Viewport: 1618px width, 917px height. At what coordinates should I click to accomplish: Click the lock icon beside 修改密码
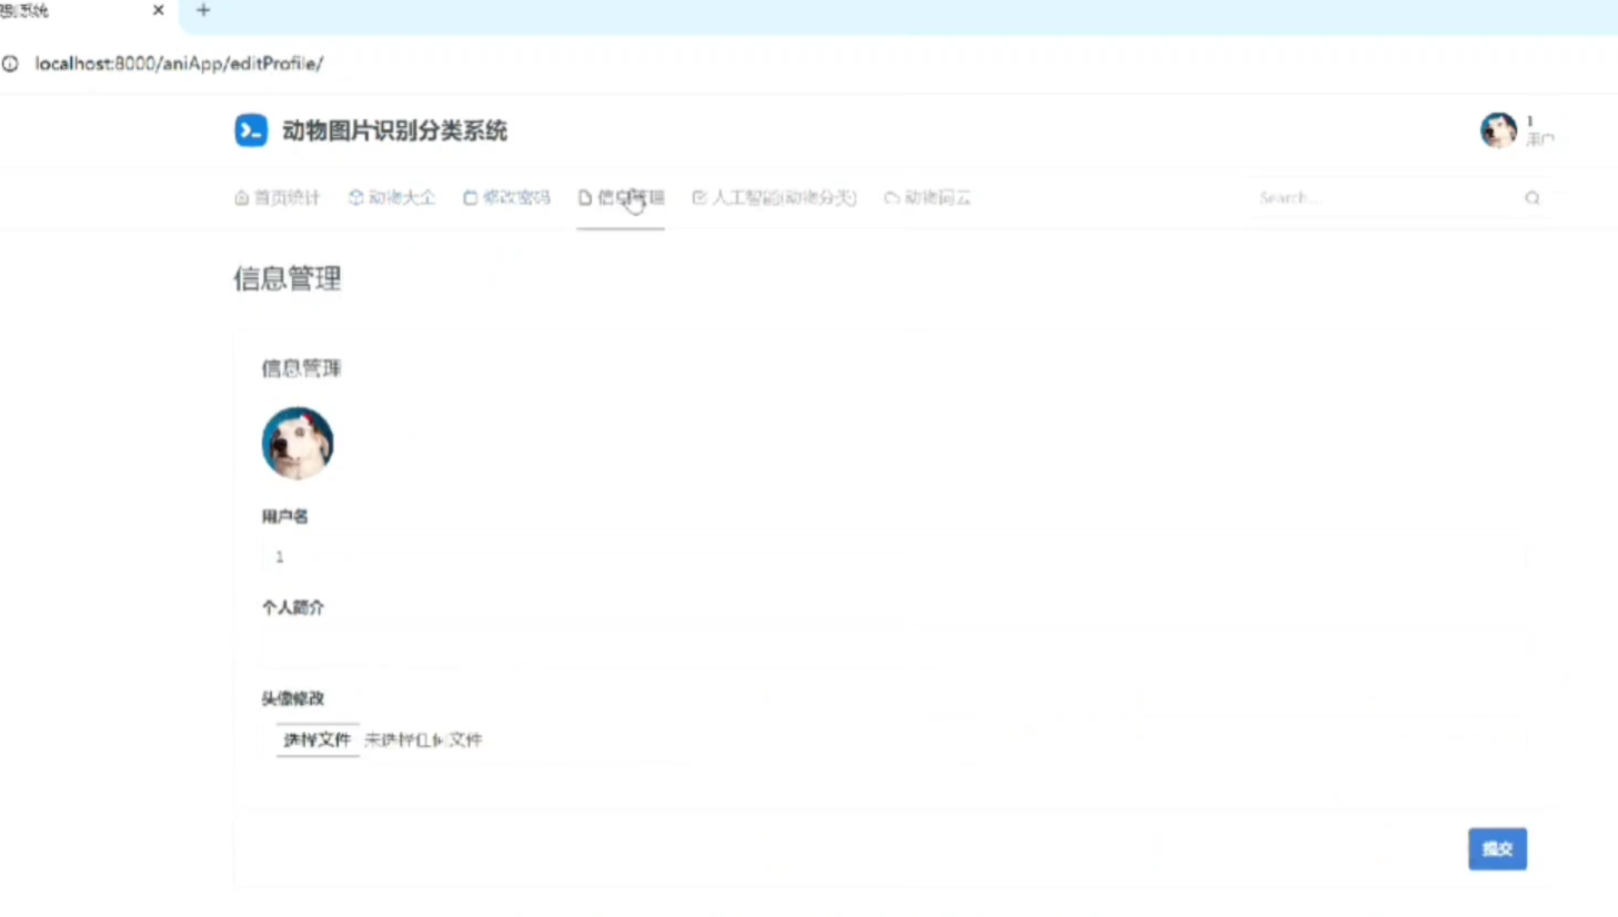click(x=470, y=198)
